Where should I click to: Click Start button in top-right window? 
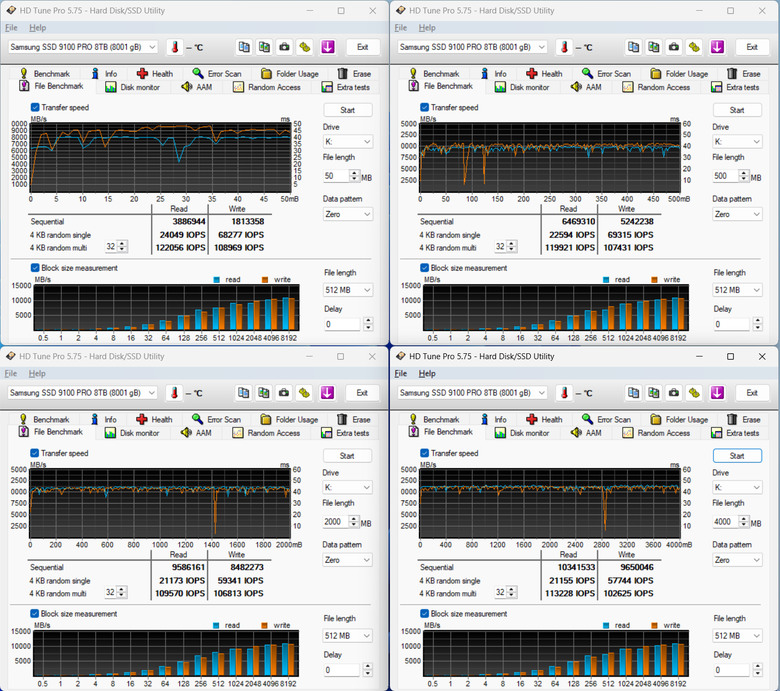coord(737,110)
